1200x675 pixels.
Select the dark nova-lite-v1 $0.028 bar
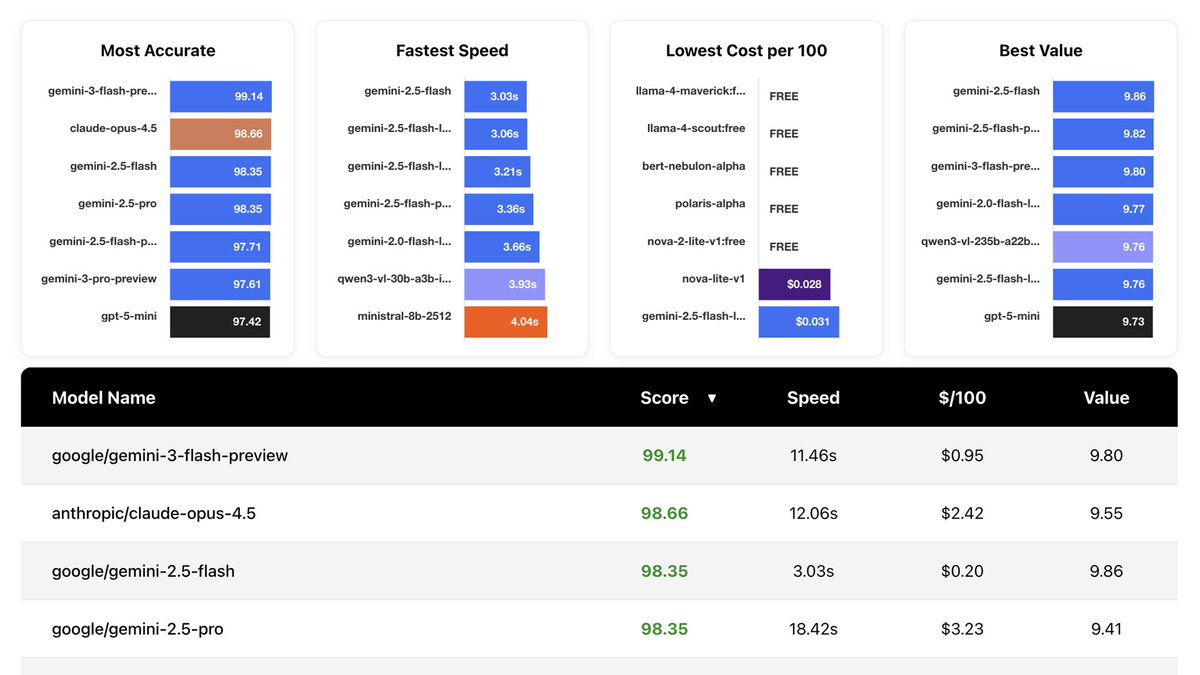795,284
